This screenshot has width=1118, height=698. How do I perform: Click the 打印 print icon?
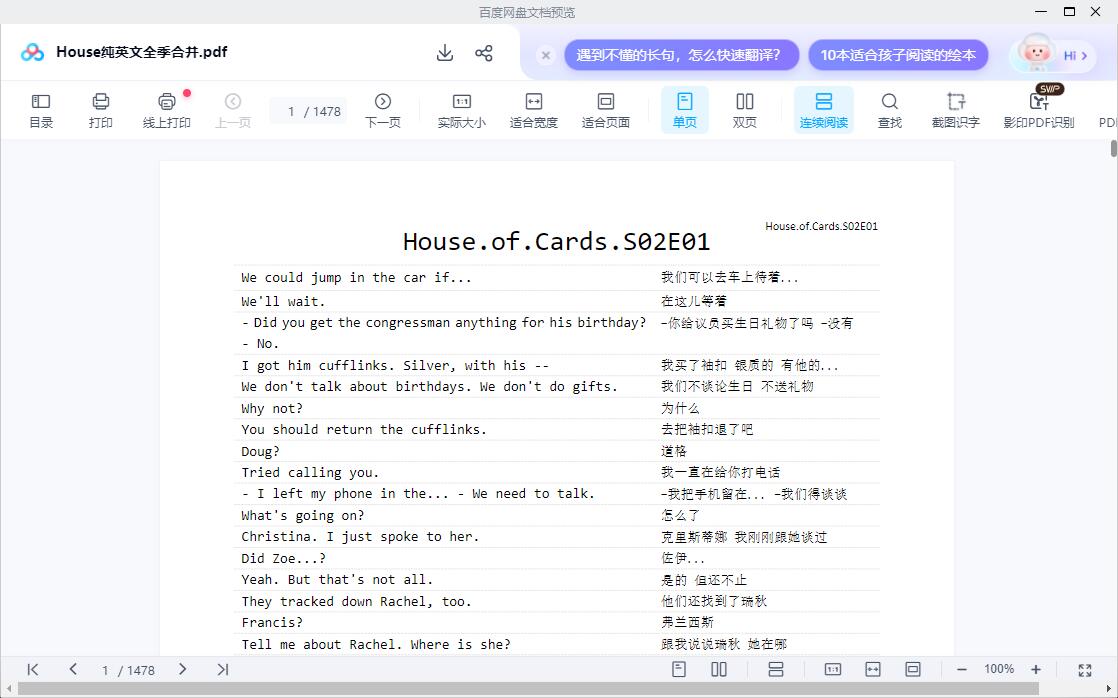tap(100, 110)
